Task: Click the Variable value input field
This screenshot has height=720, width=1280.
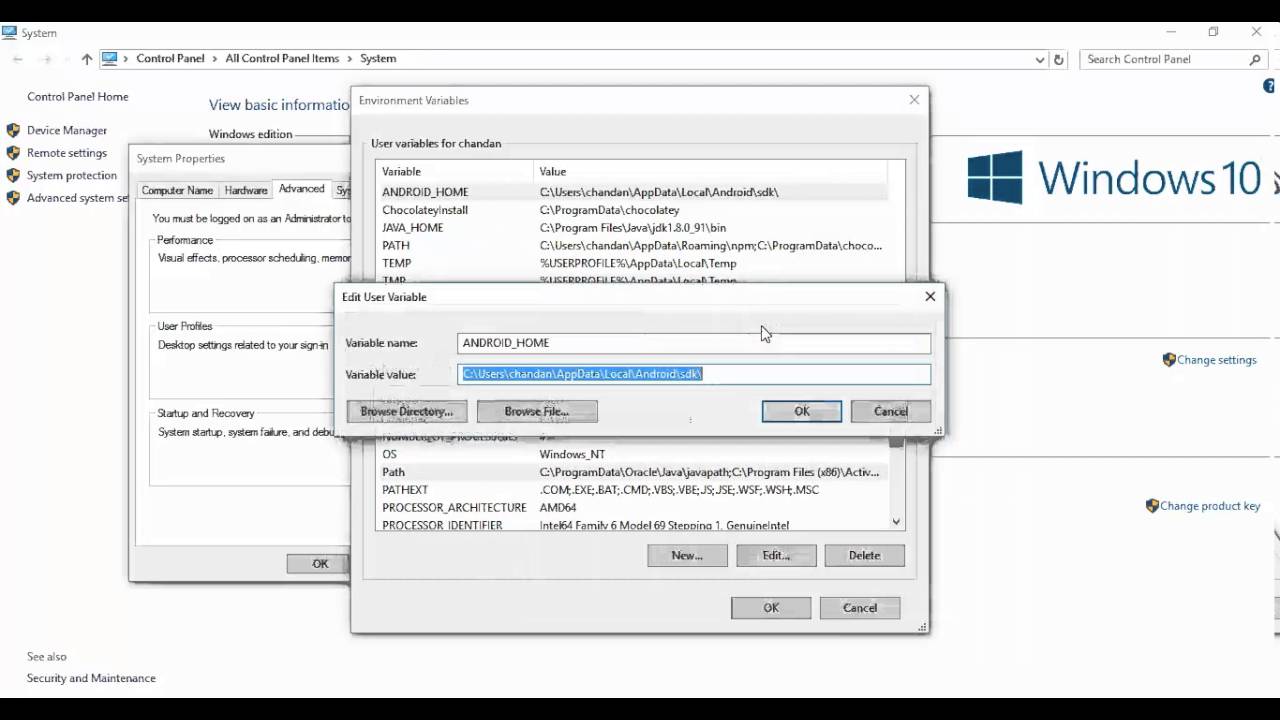Action: tap(694, 374)
